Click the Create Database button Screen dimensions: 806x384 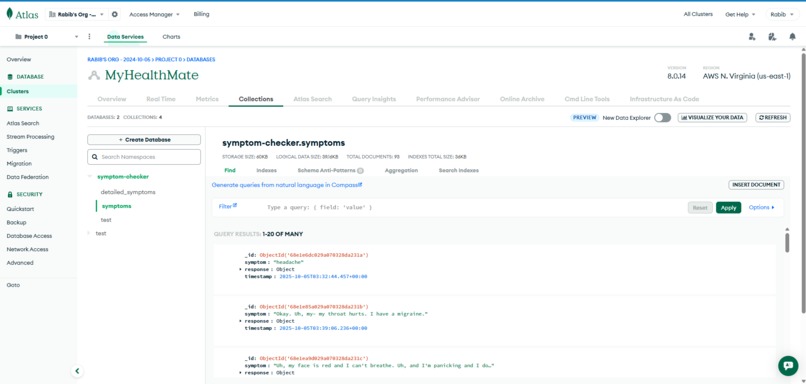(x=144, y=140)
